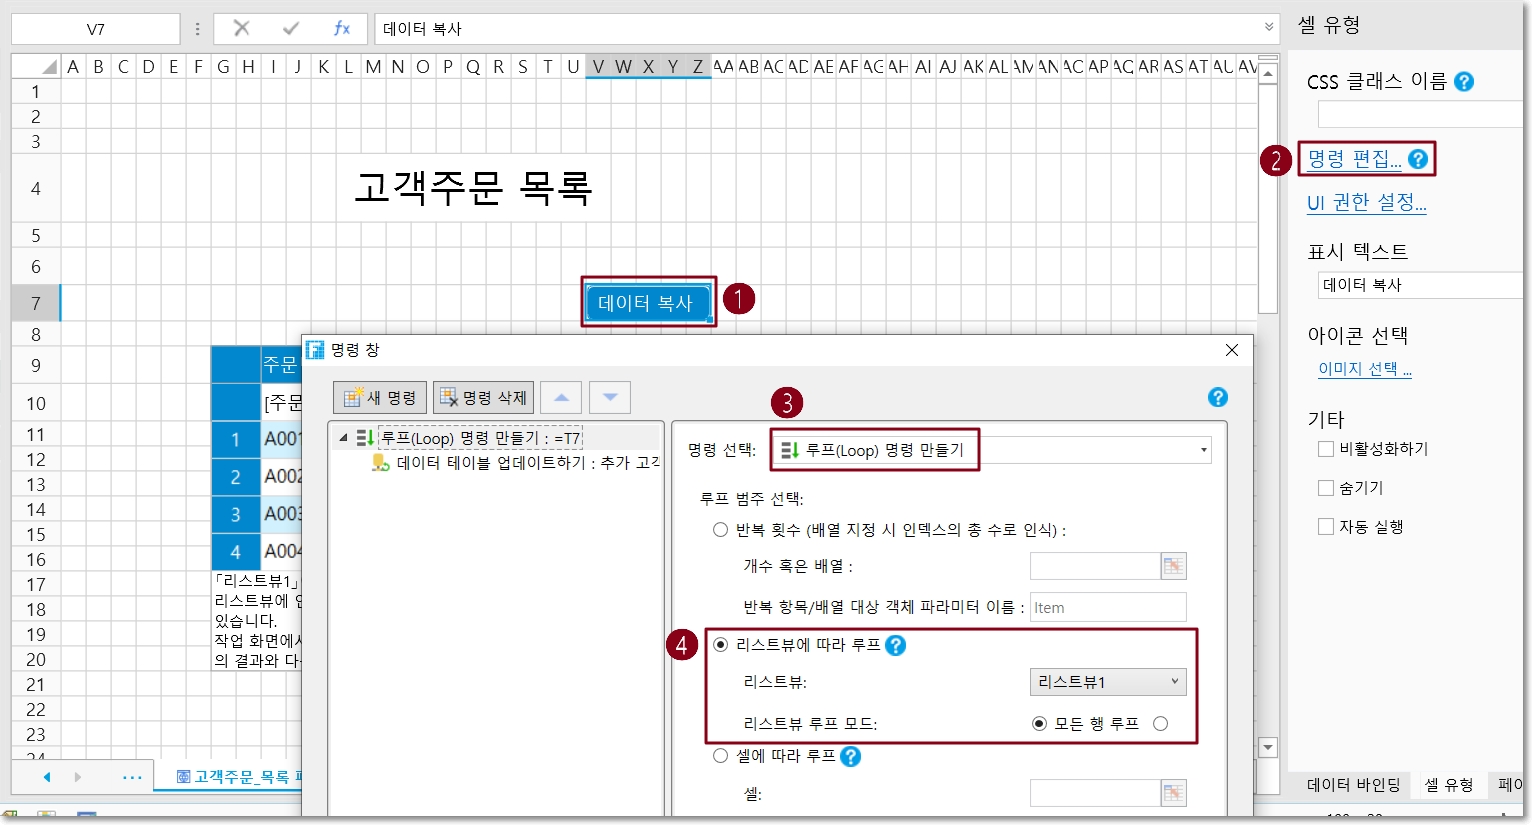Click the 새 명령 button
The height and width of the screenshot is (825, 1532).
(x=380, y=398)
